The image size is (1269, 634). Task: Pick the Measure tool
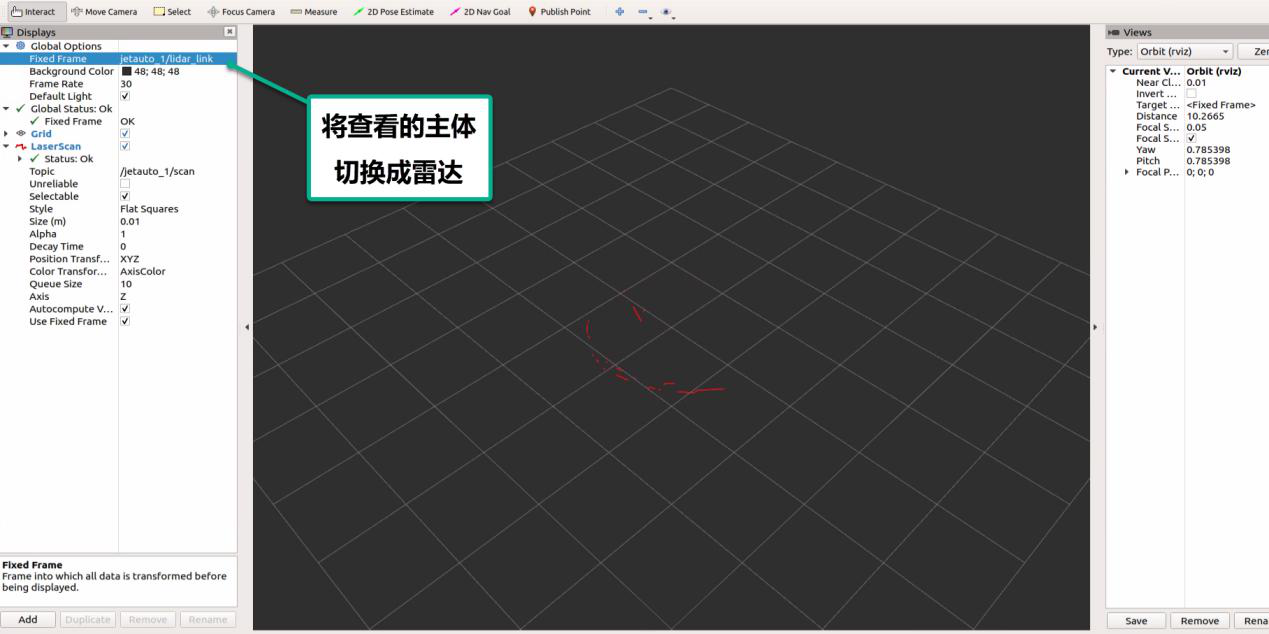313,12
